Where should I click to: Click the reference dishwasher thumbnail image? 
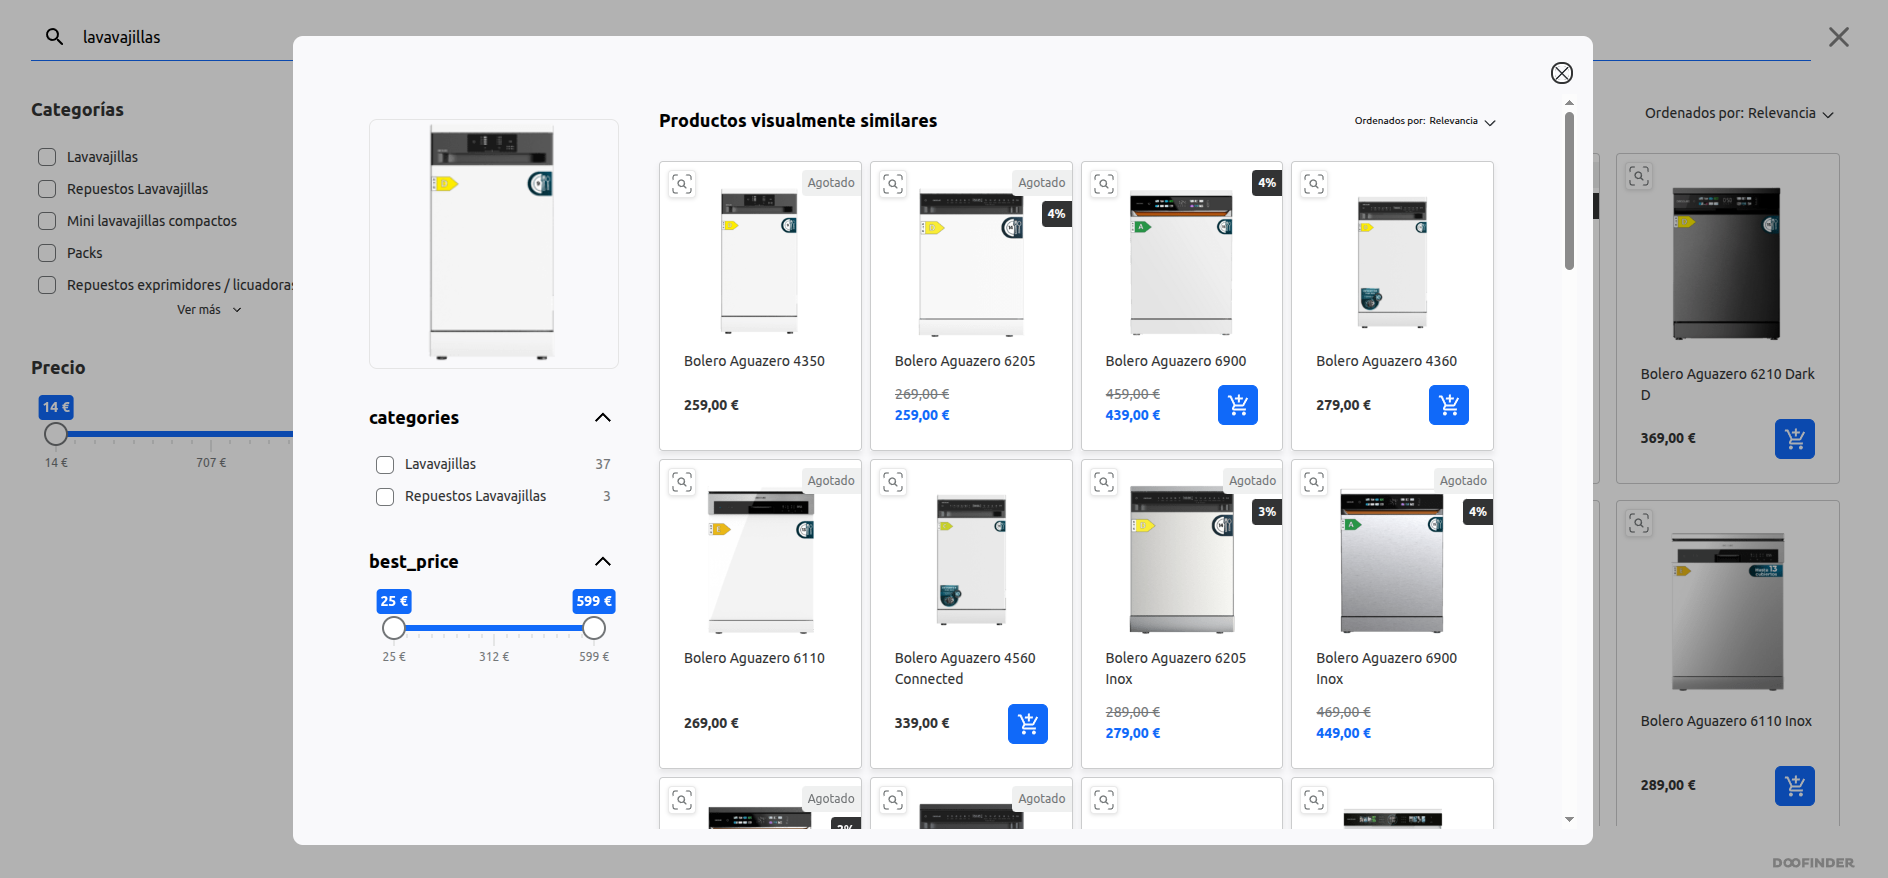493,244
